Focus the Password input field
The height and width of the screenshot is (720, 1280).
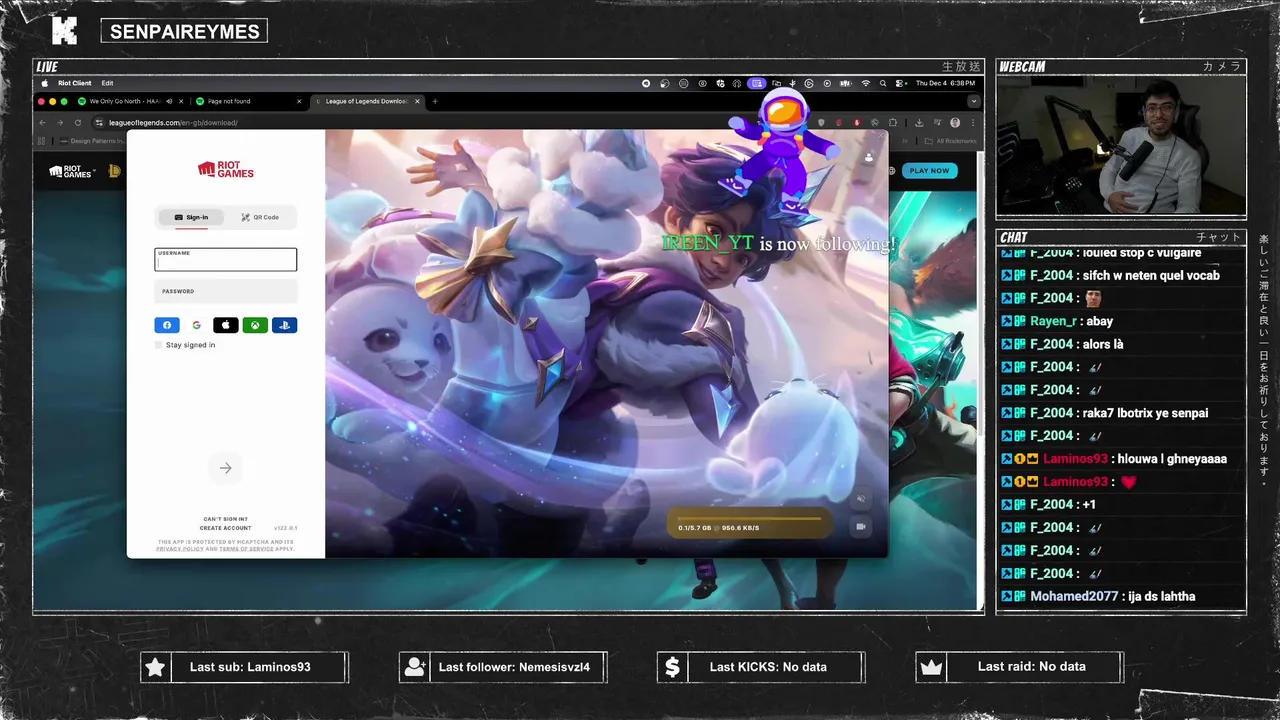(x=226, y=291)
